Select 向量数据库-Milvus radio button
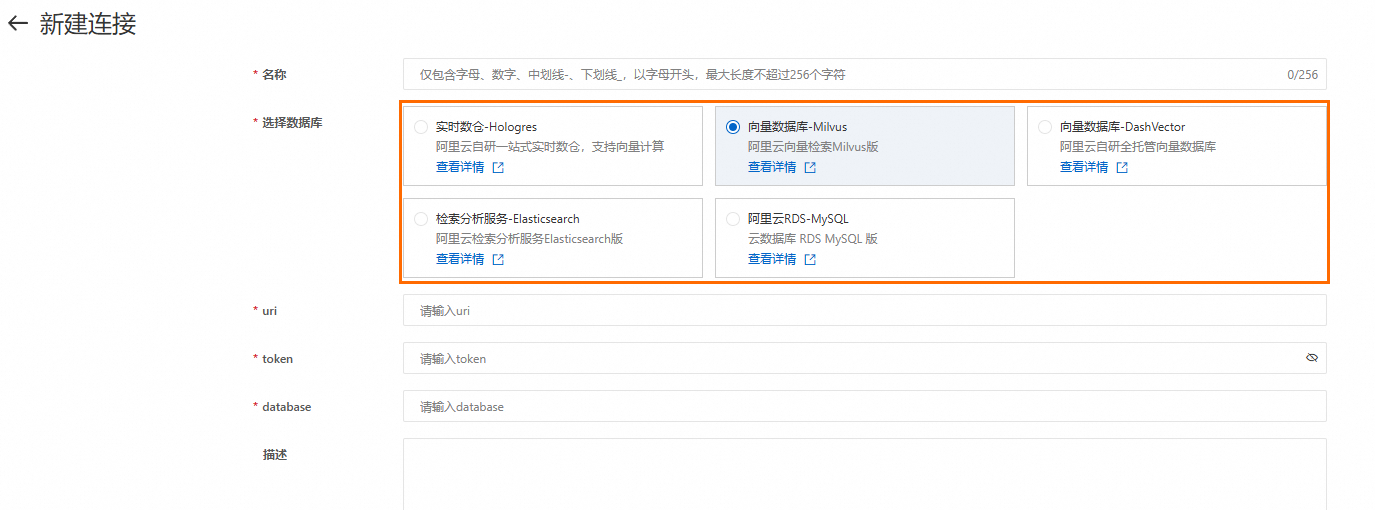The image size is (1375, 510). click(x=733, y=127)
